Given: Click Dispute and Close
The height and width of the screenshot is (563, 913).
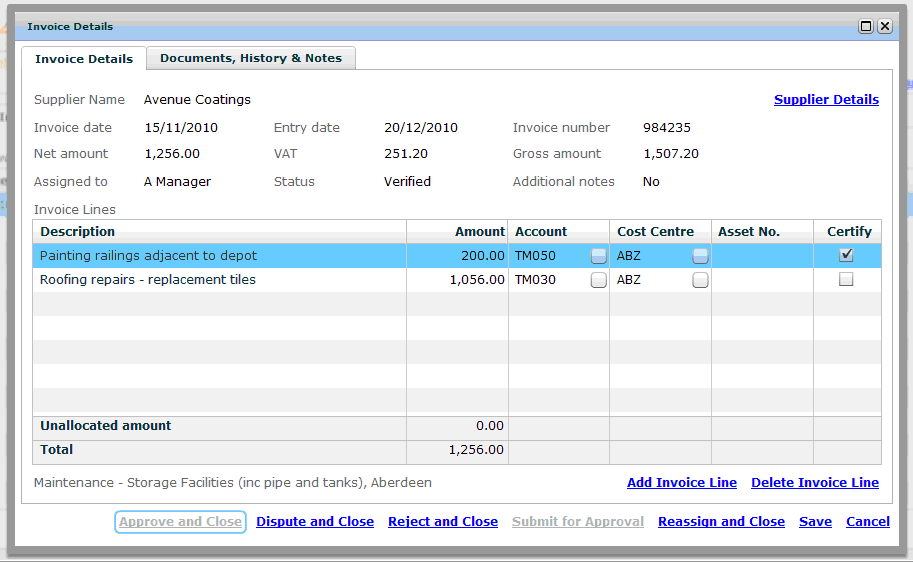Looking at the screenshot, I should pyautogui.click(x=315, y=522).
